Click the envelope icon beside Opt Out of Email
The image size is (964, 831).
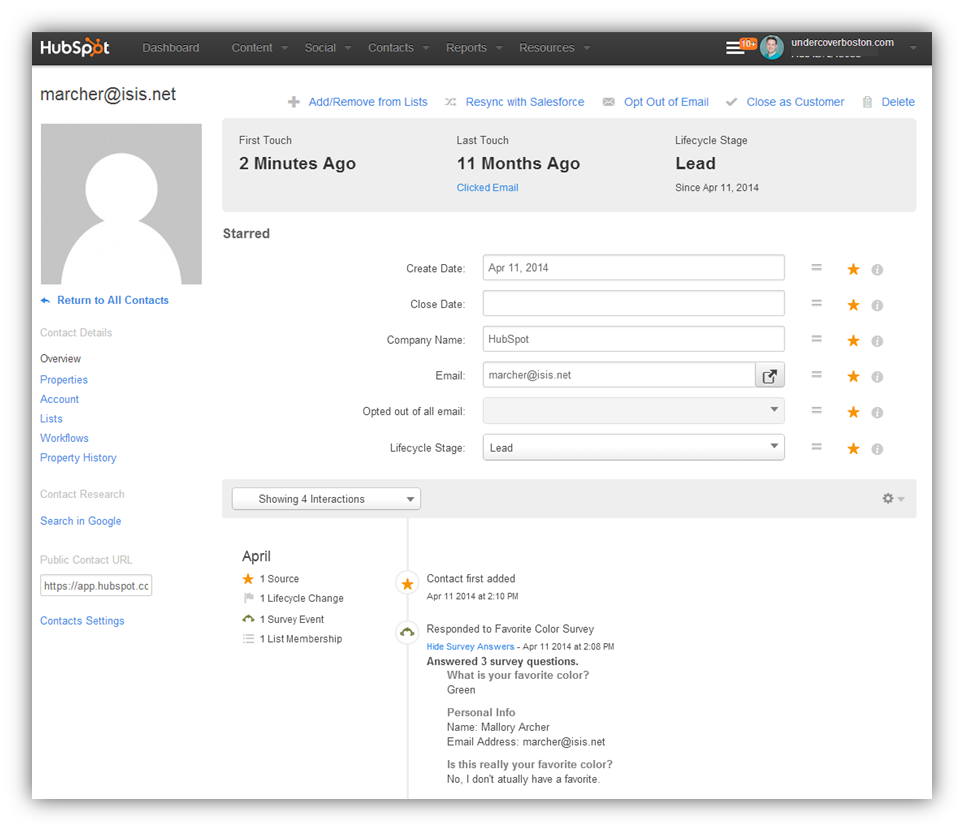point(608,102)
